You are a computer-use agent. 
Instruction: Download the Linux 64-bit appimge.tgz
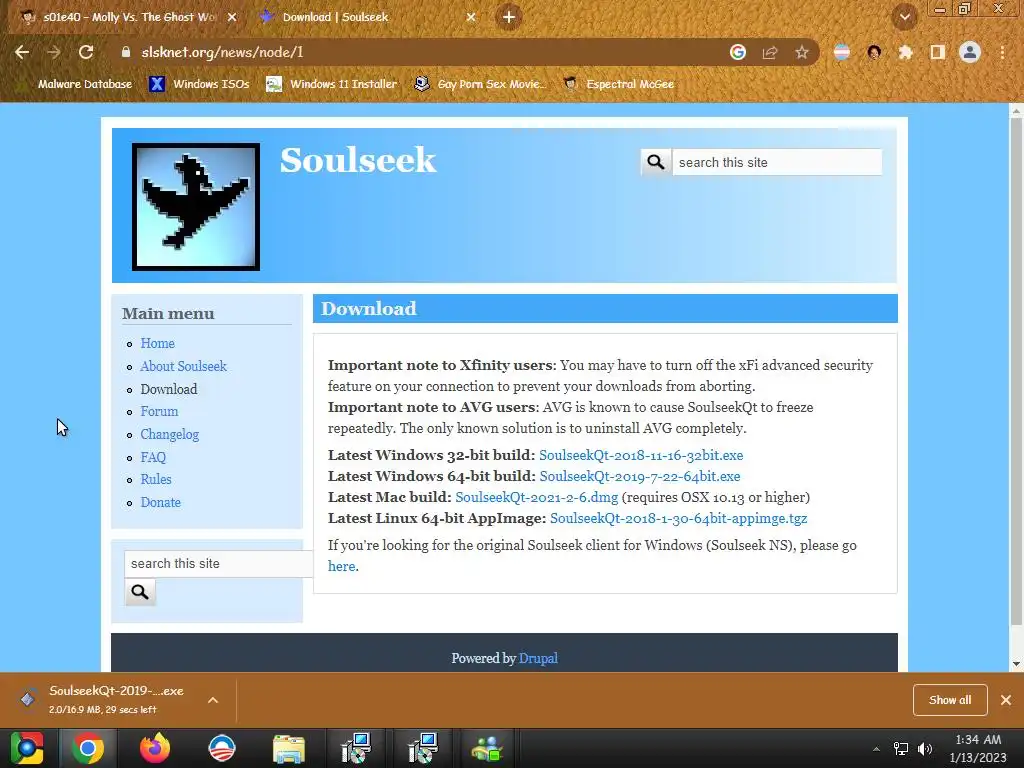[679, 518]
